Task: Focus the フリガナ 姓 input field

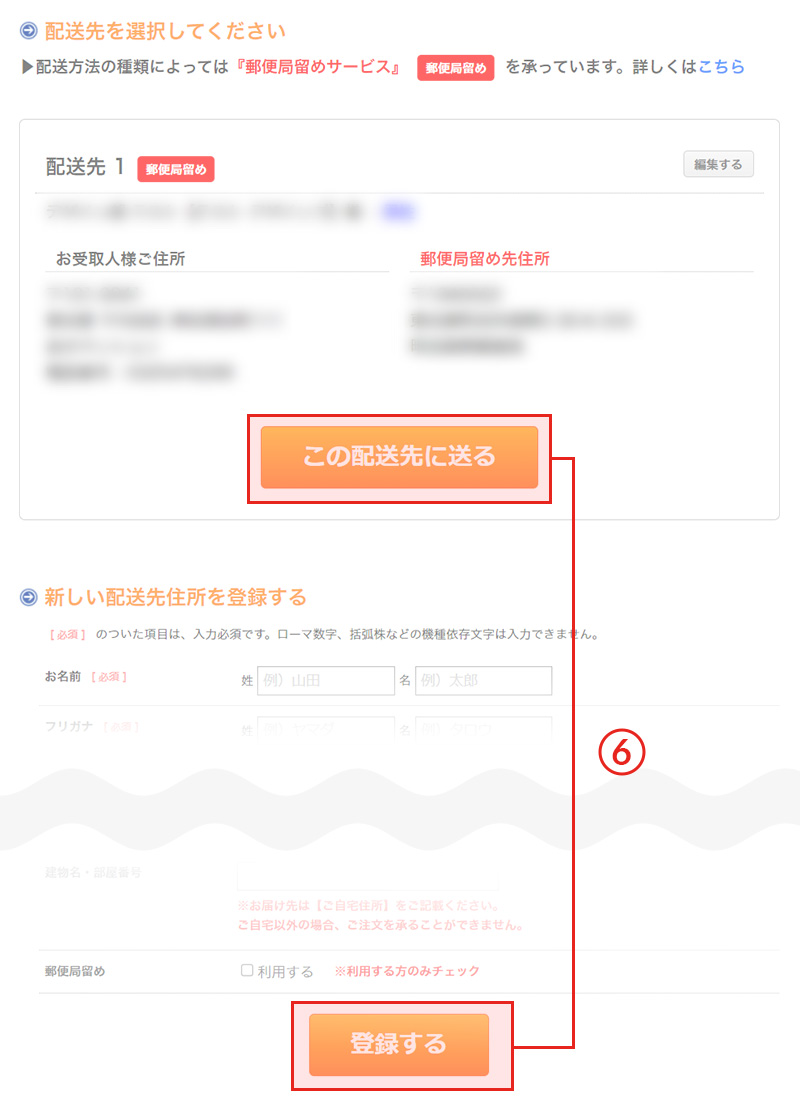Action: coord(326,729)
